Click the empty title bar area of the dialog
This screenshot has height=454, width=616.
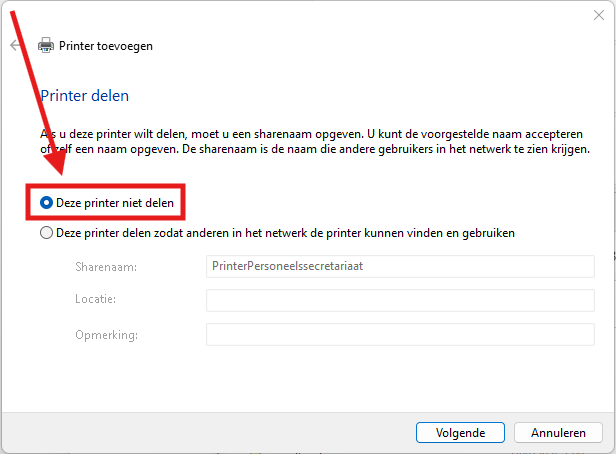(x=300, y=13)
